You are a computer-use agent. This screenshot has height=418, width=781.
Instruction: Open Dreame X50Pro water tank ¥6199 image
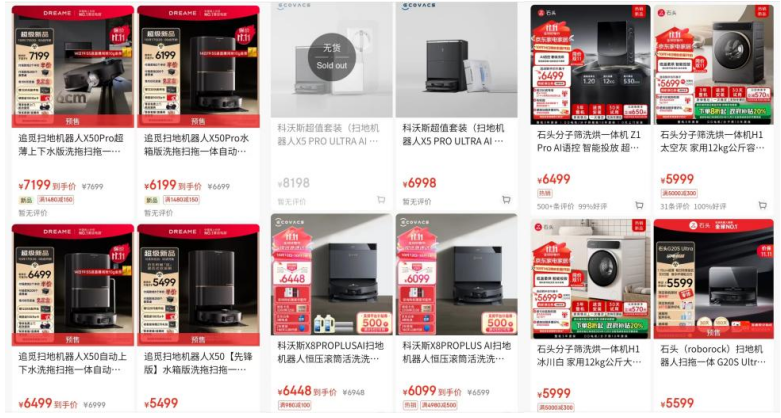pos(198,66)
